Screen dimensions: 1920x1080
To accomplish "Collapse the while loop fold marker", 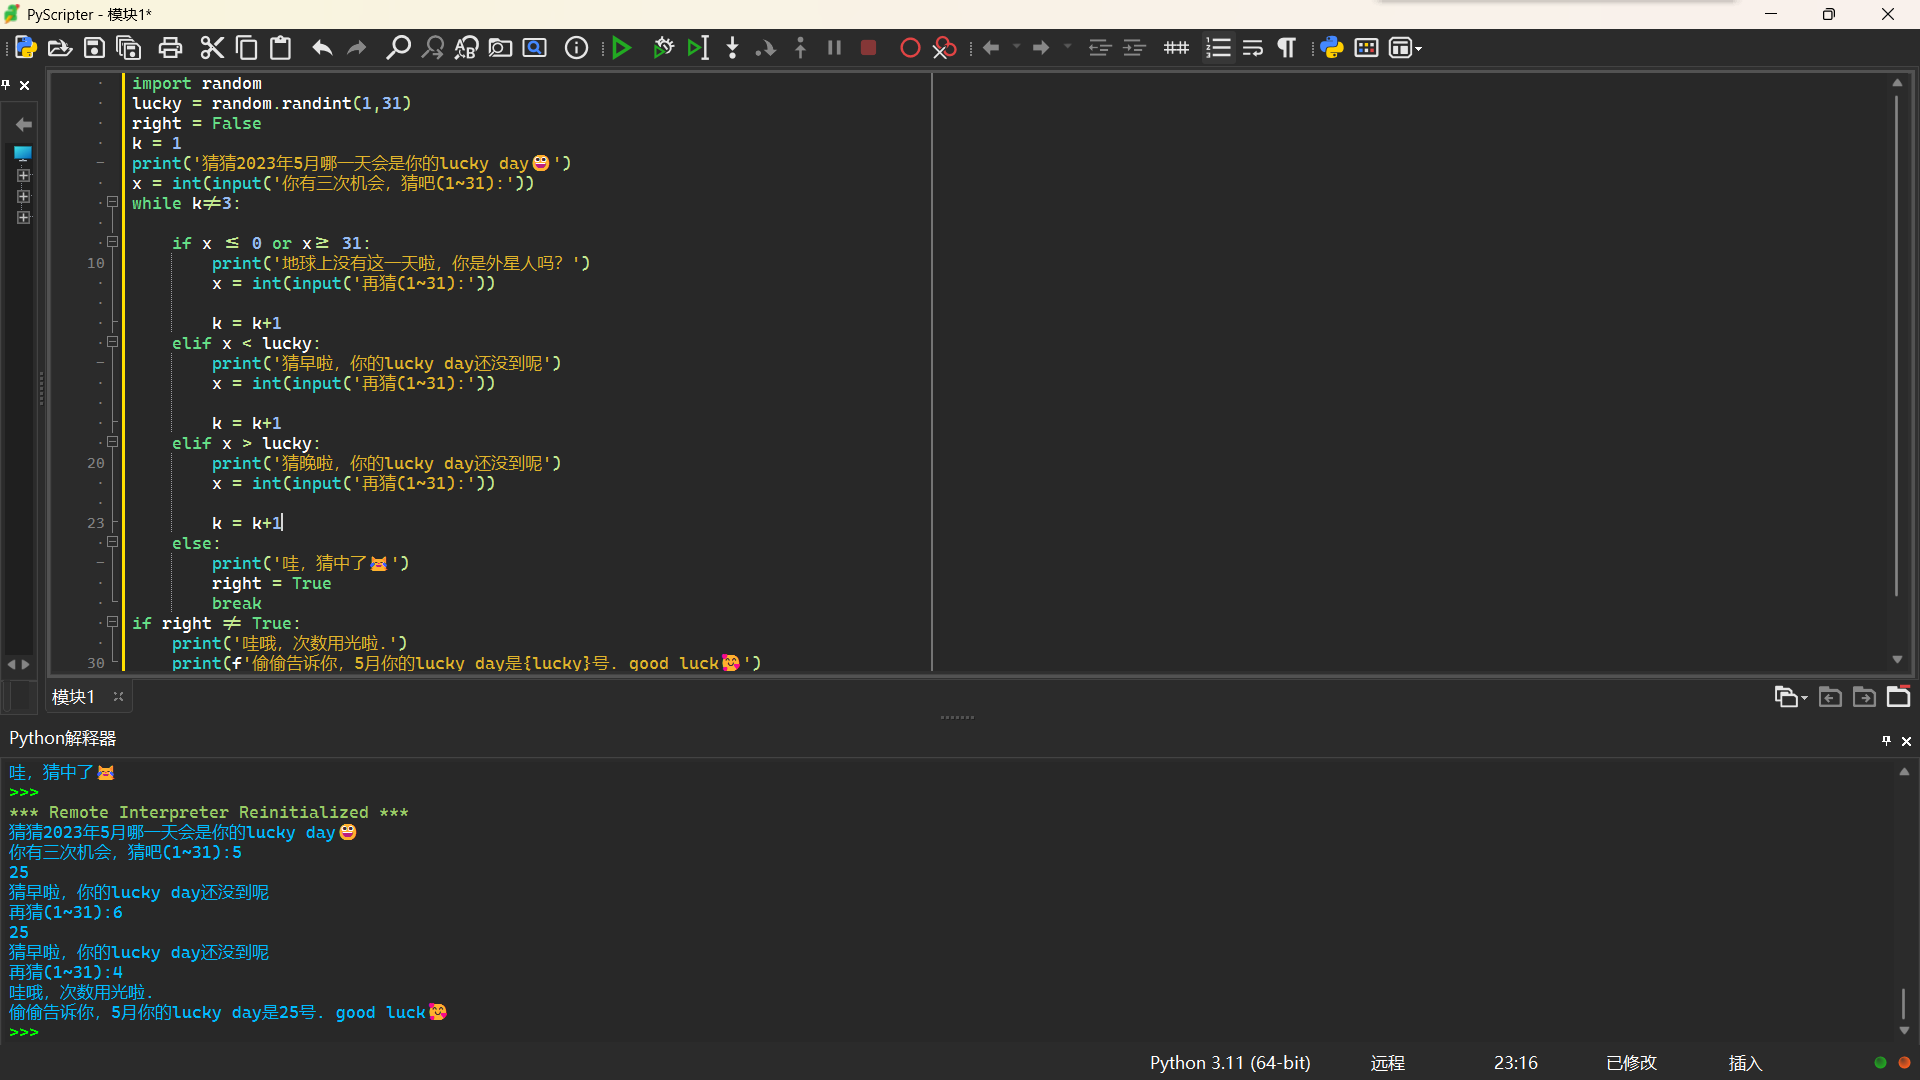I will pos(113,202).
